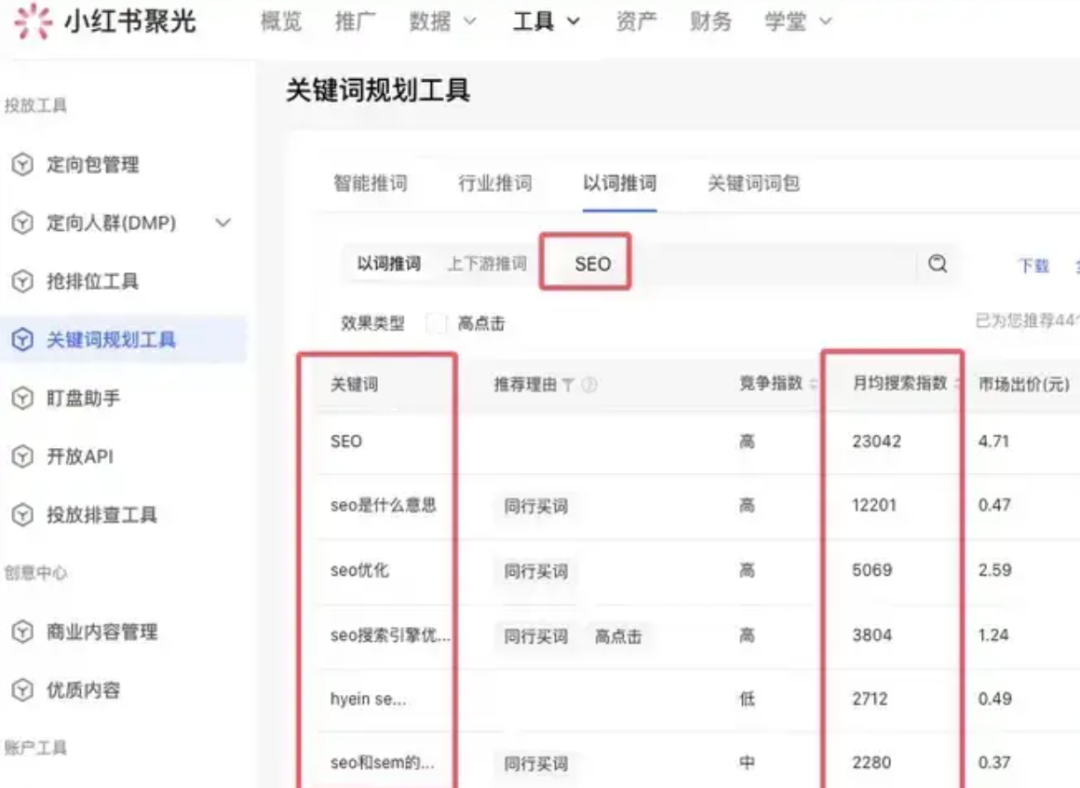The width and height of the screenshot is (1080, 788).
Task: Toggle the 高点击 checkbox
Action: coord(436,324)
